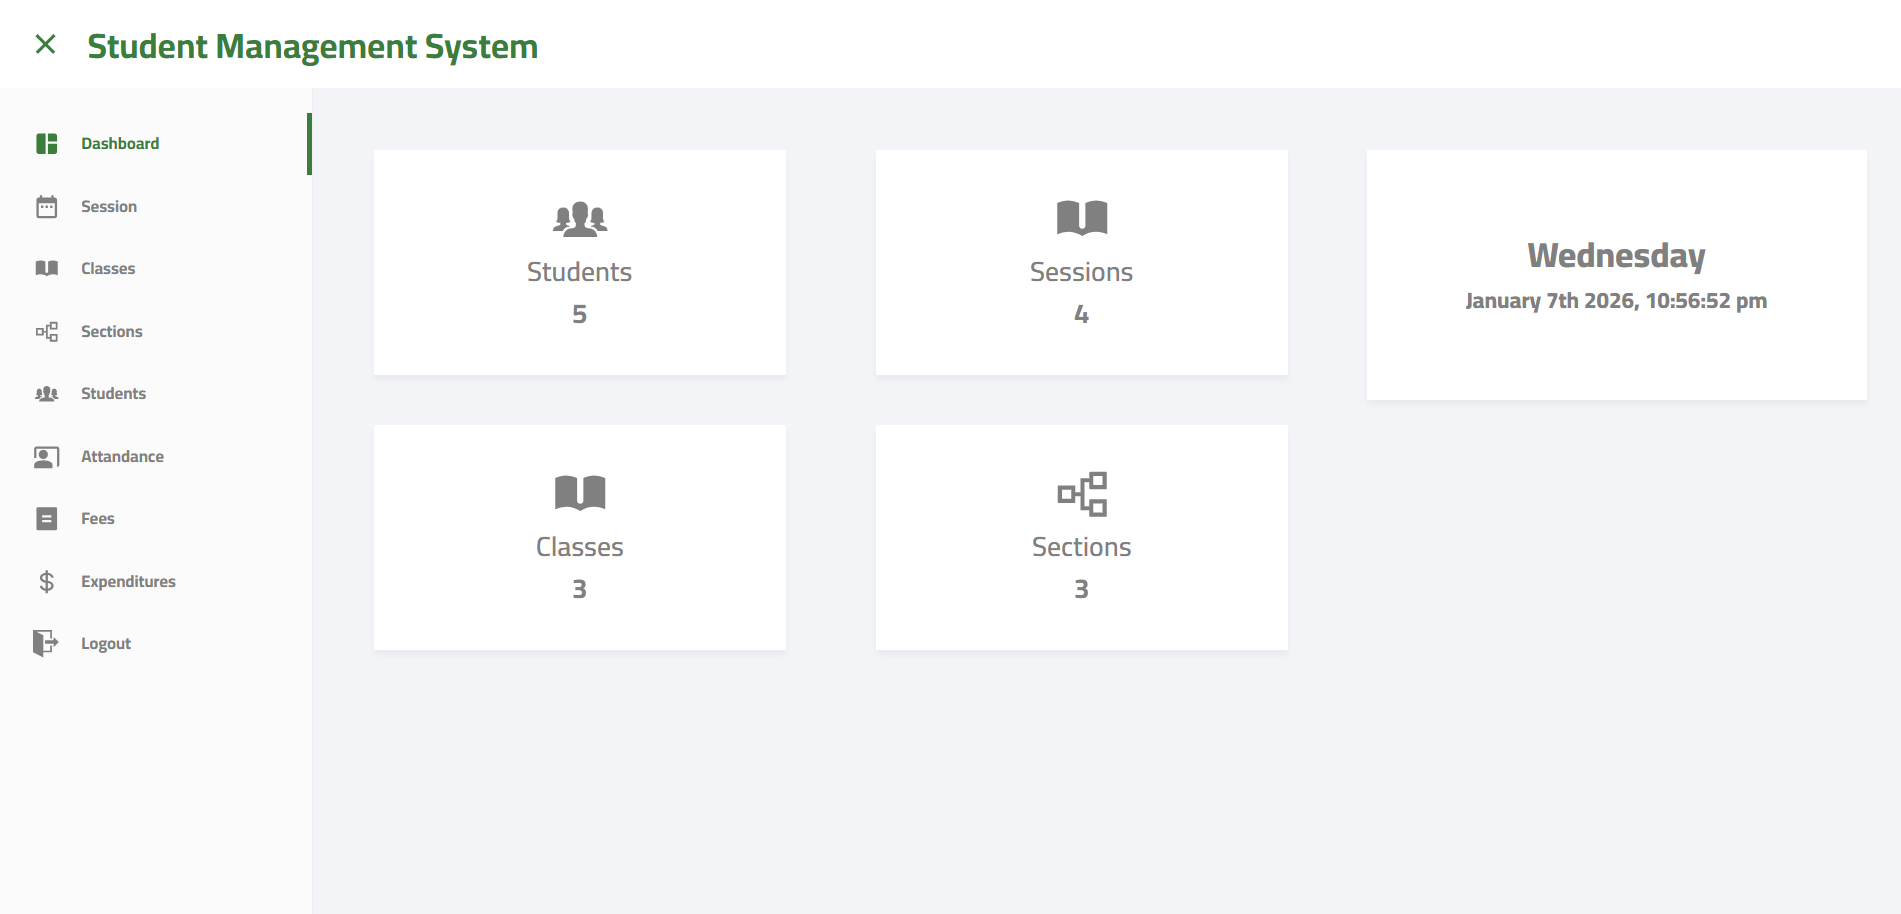
Task: Select the Sections hierarchy icon
Action: 46,331
